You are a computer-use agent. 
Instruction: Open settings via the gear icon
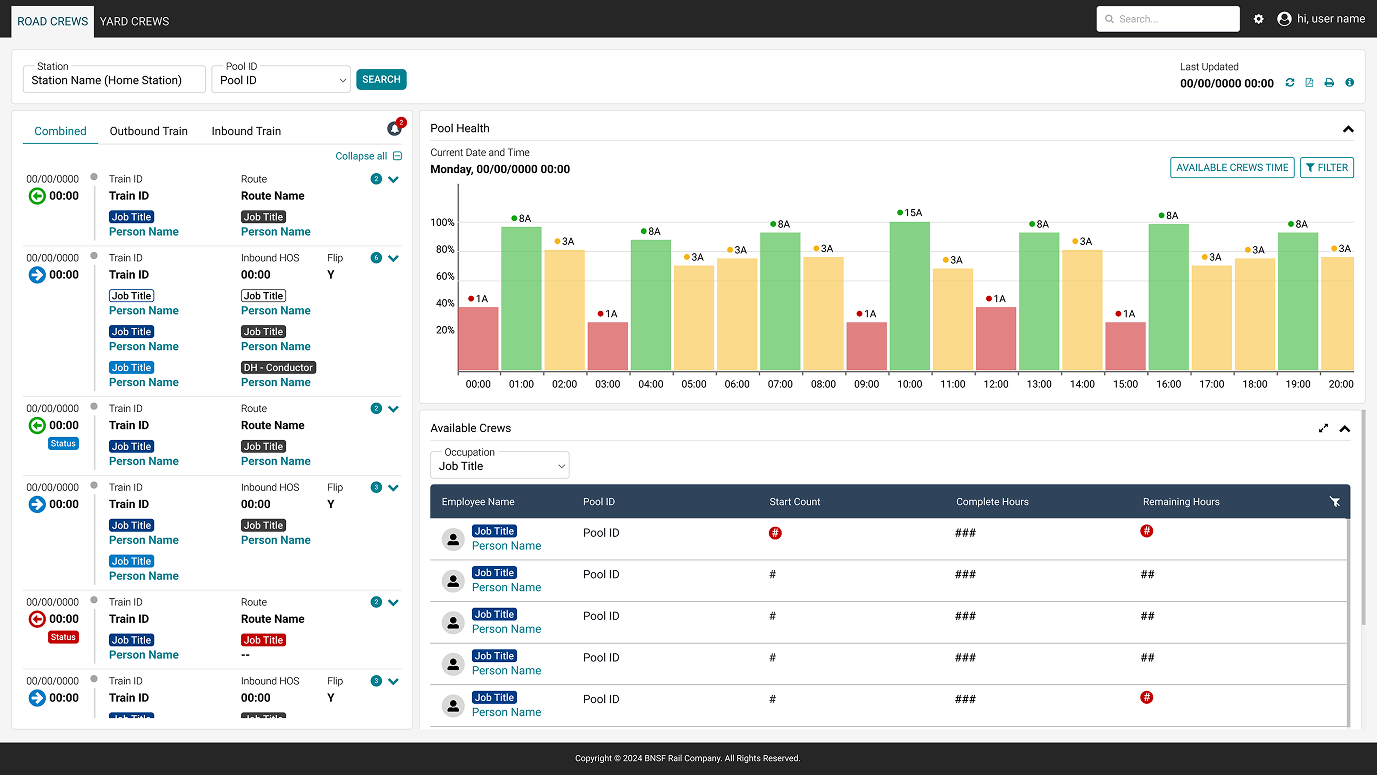coord(1259,19)
